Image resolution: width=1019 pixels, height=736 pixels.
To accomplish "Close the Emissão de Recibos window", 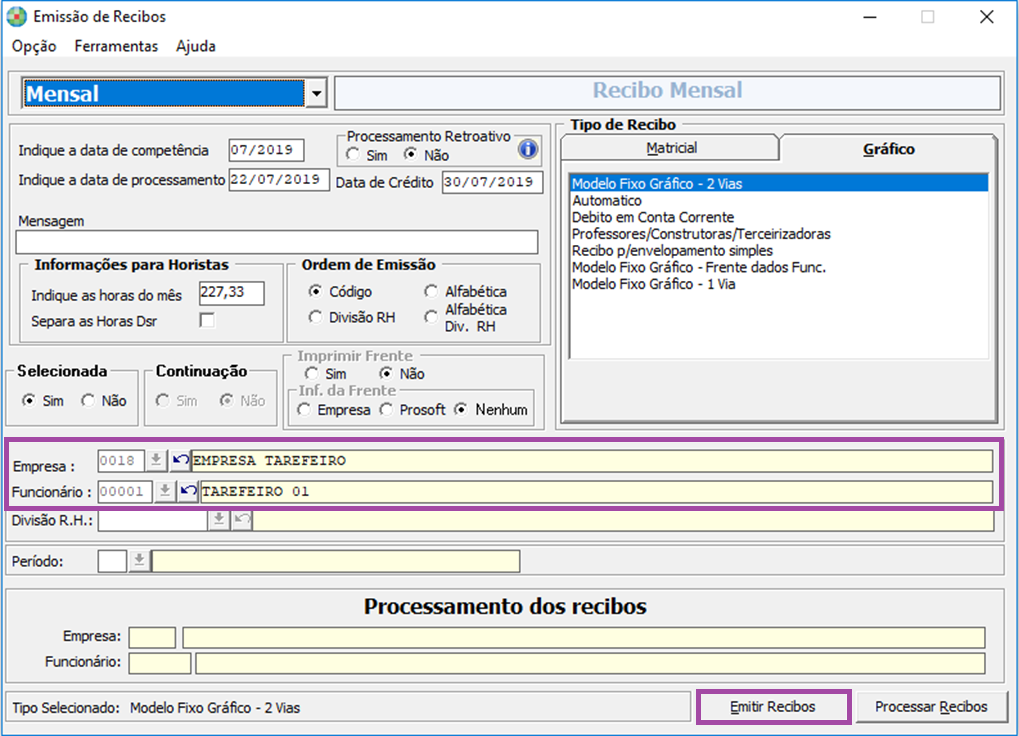I will pos(987,17).
